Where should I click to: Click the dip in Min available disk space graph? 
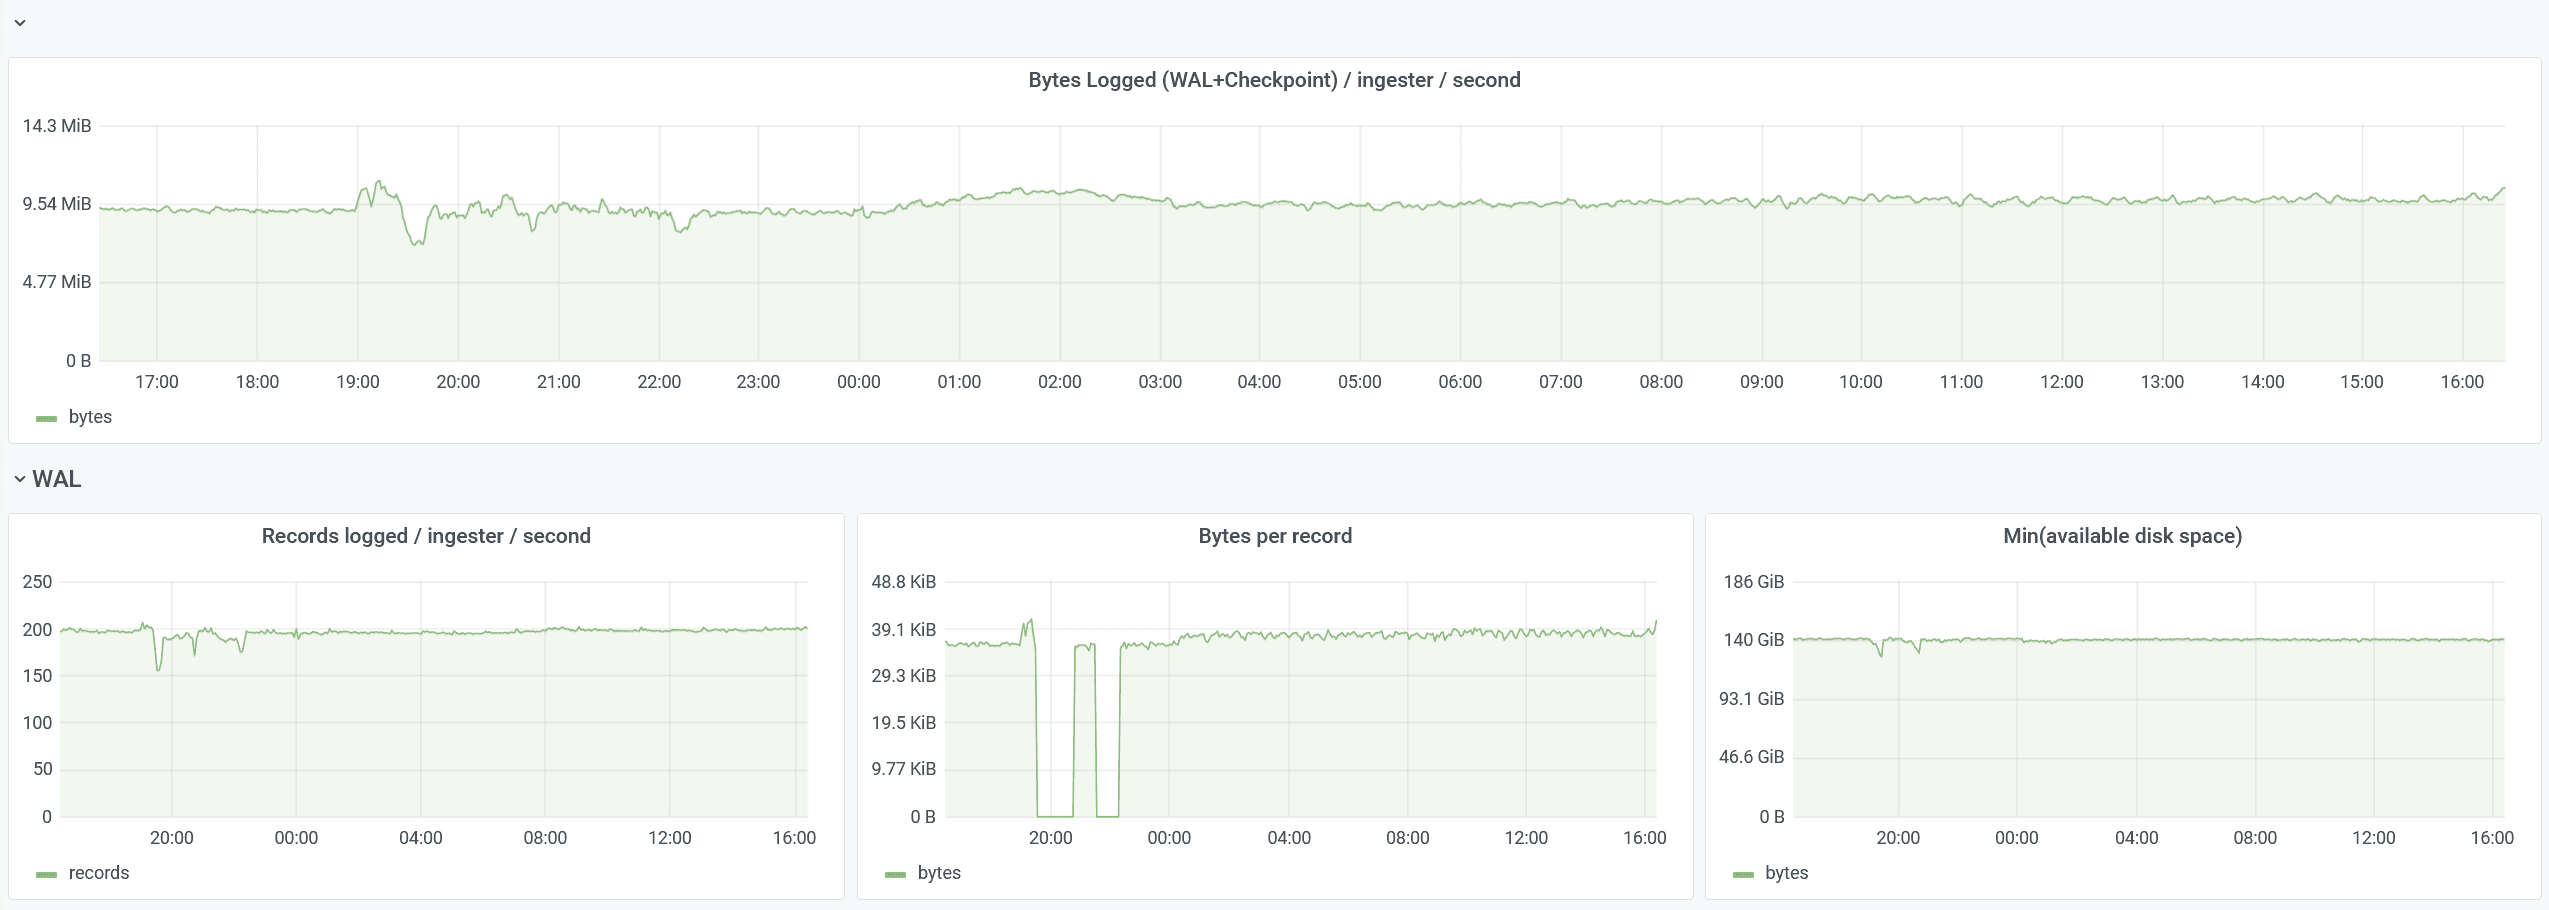click(x=1881, y=655)
